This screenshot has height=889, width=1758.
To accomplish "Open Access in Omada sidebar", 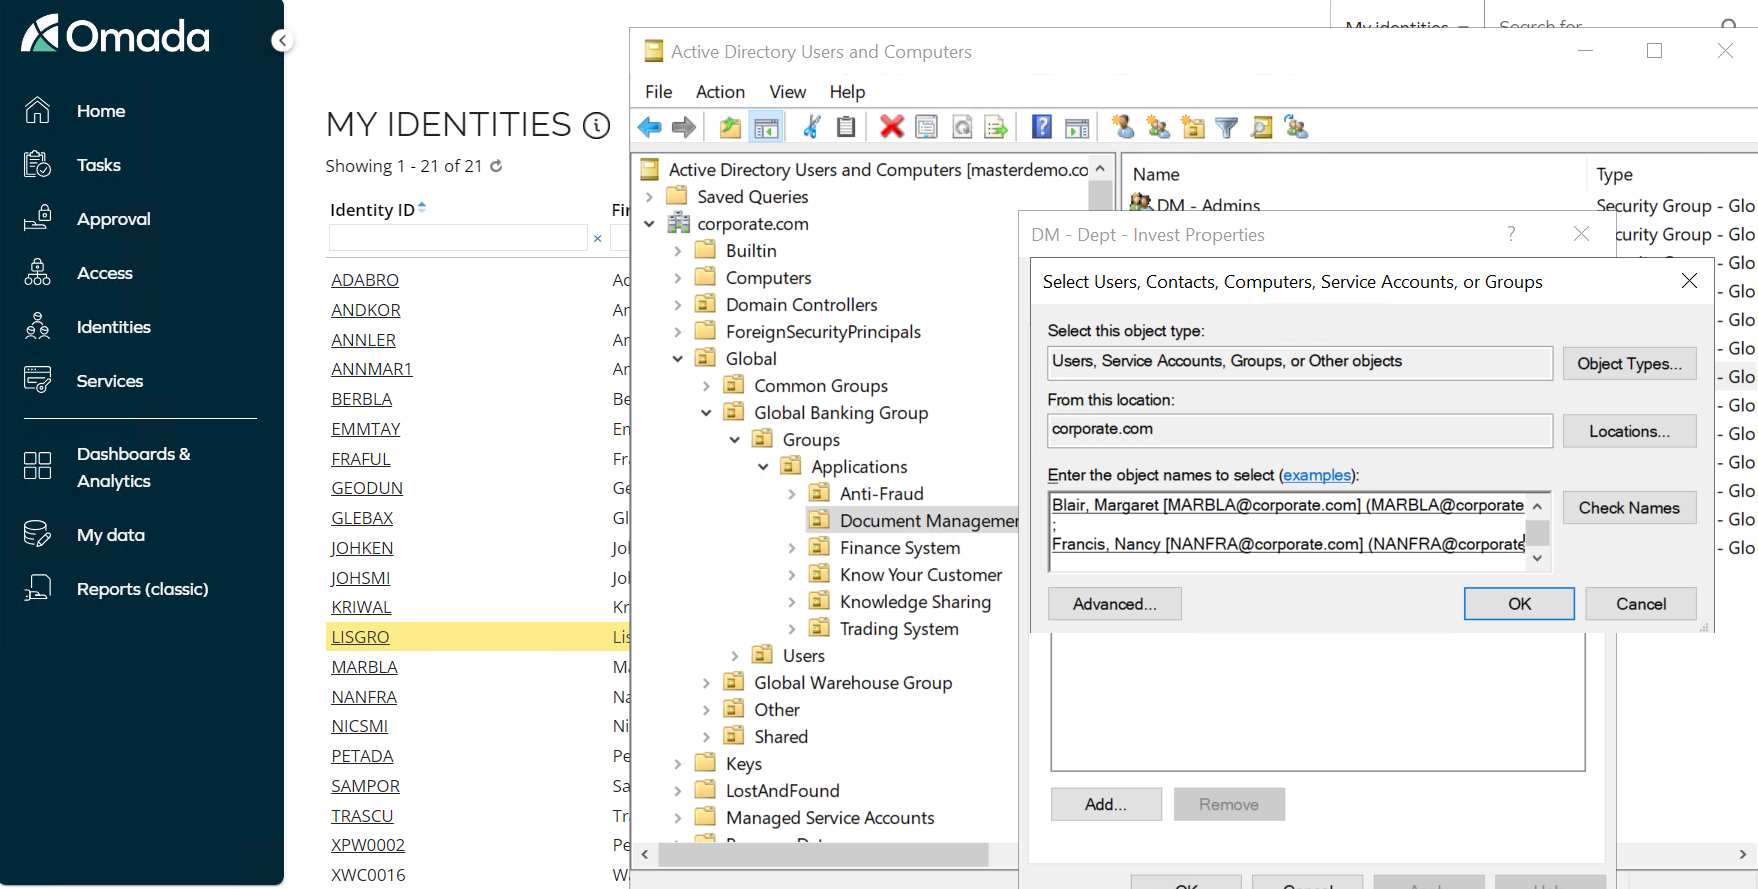I will pos(104,273).
